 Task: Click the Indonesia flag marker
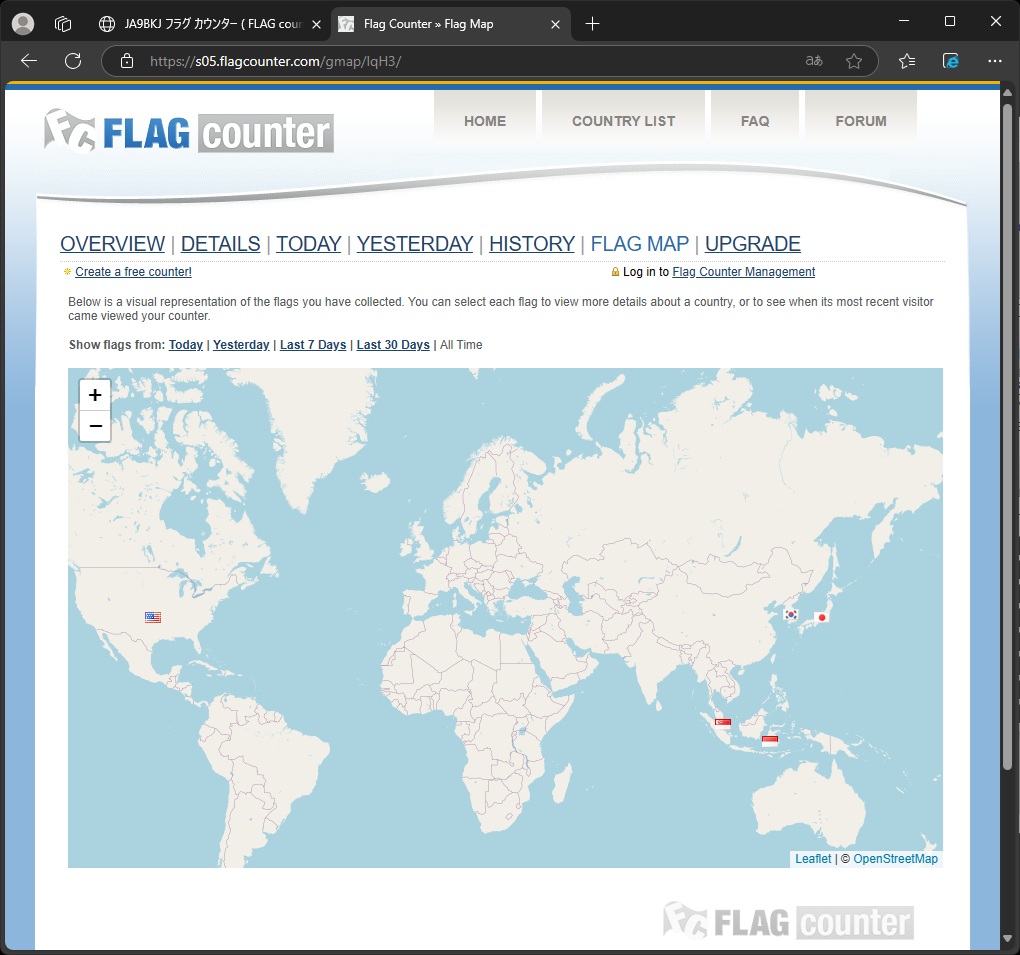(x=770, y=740)
